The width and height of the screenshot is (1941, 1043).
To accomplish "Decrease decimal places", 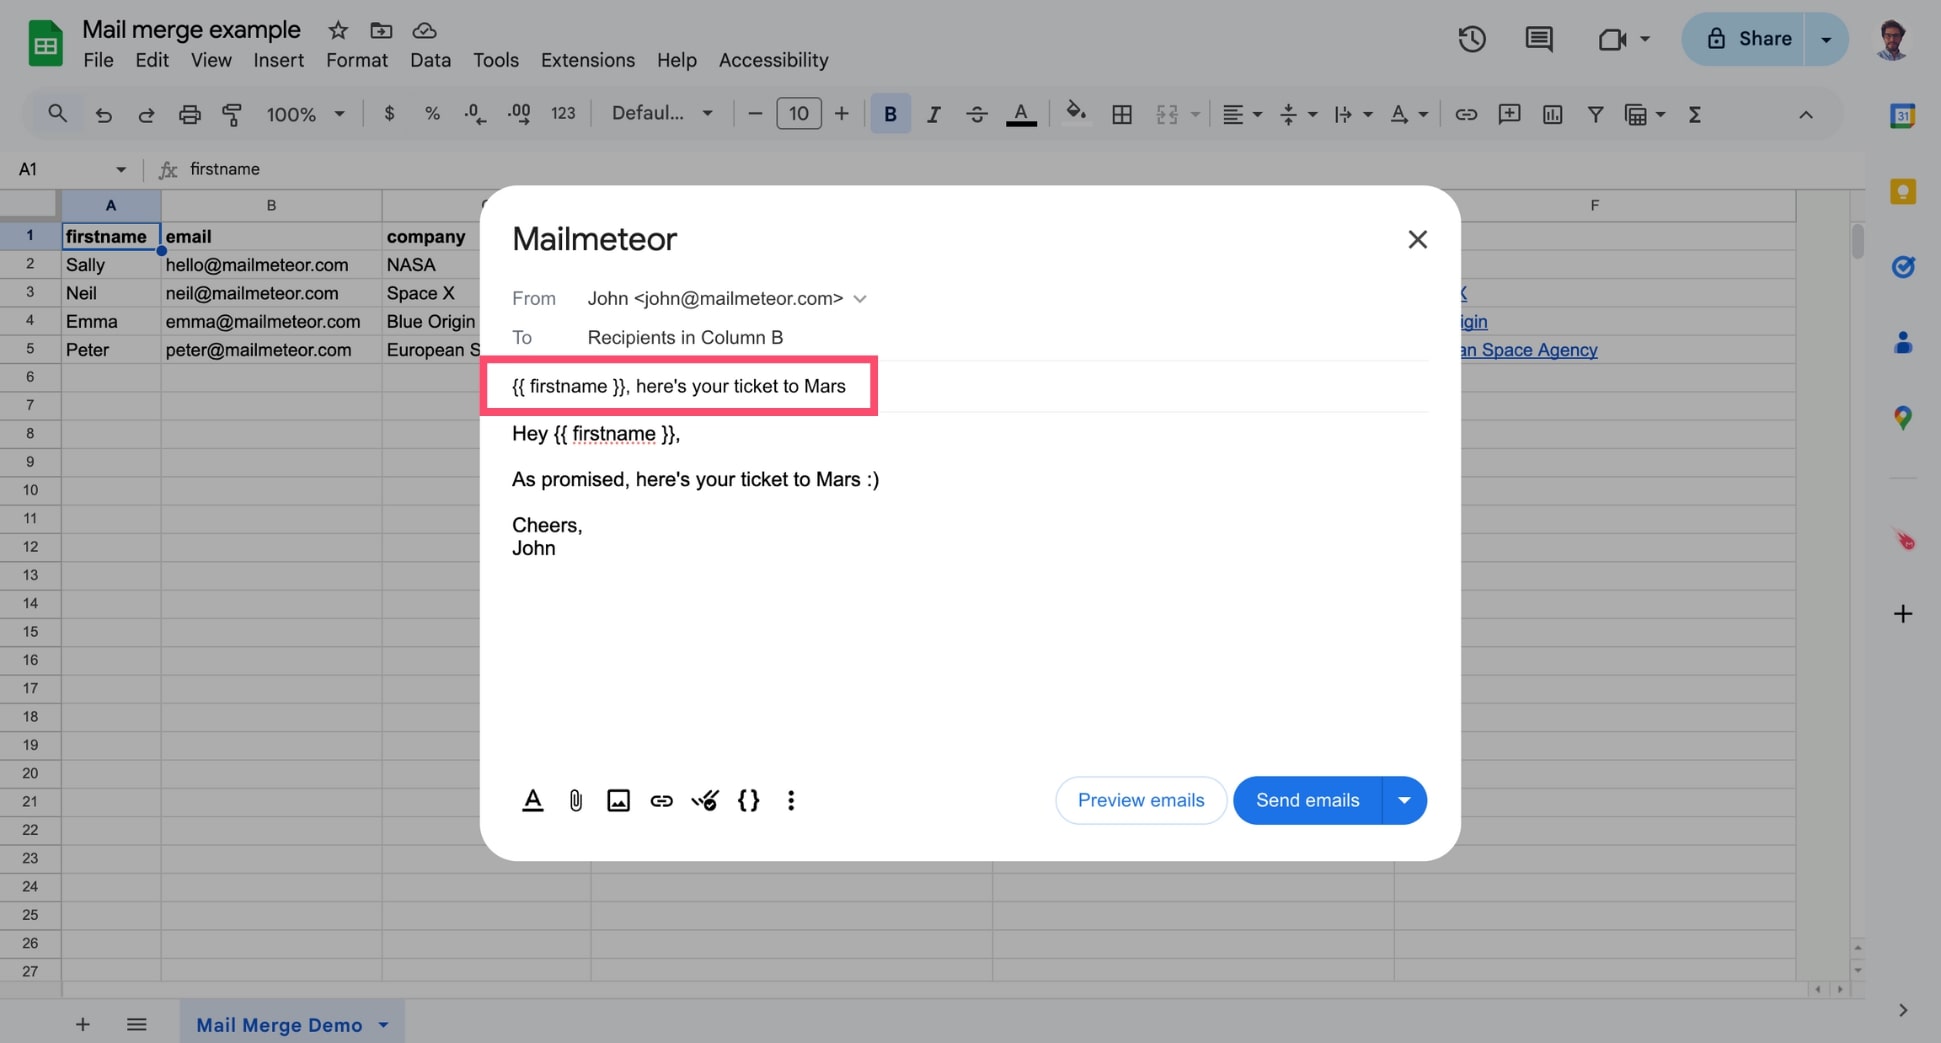I will pyautogui.click(x=475, y=114).
